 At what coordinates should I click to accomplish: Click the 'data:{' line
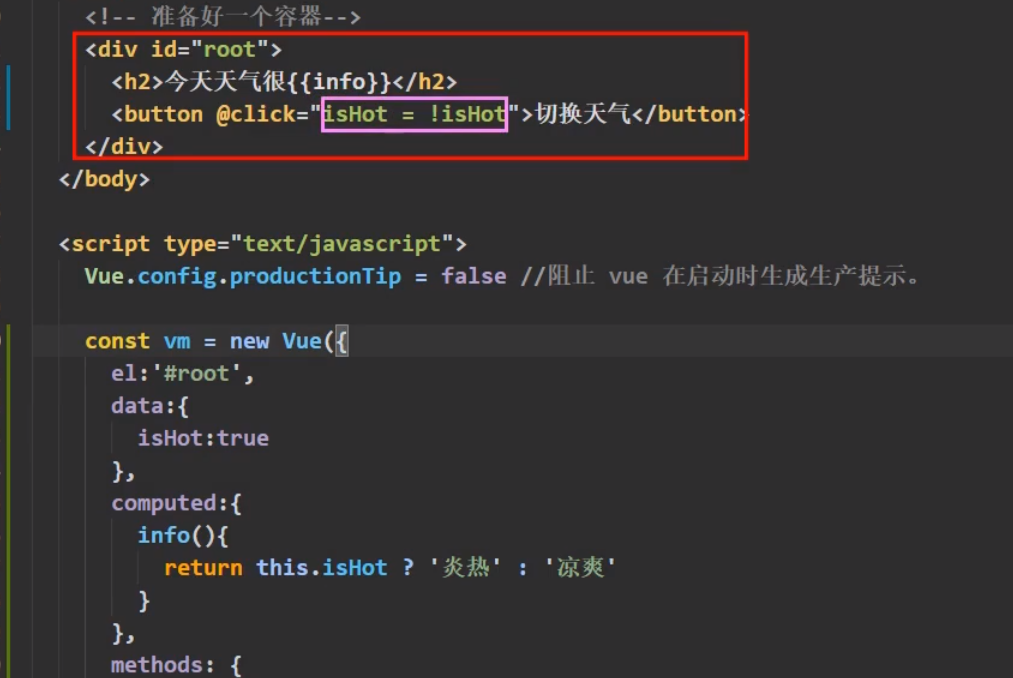coord(150,406)
